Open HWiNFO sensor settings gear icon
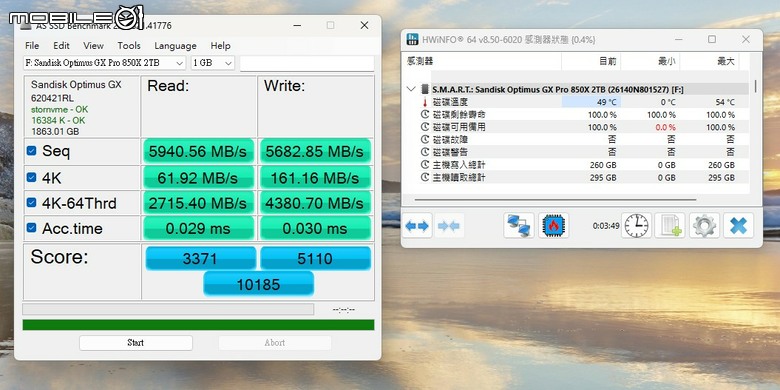The width and height of the screenshot is (780, 390). click(704, 226)
